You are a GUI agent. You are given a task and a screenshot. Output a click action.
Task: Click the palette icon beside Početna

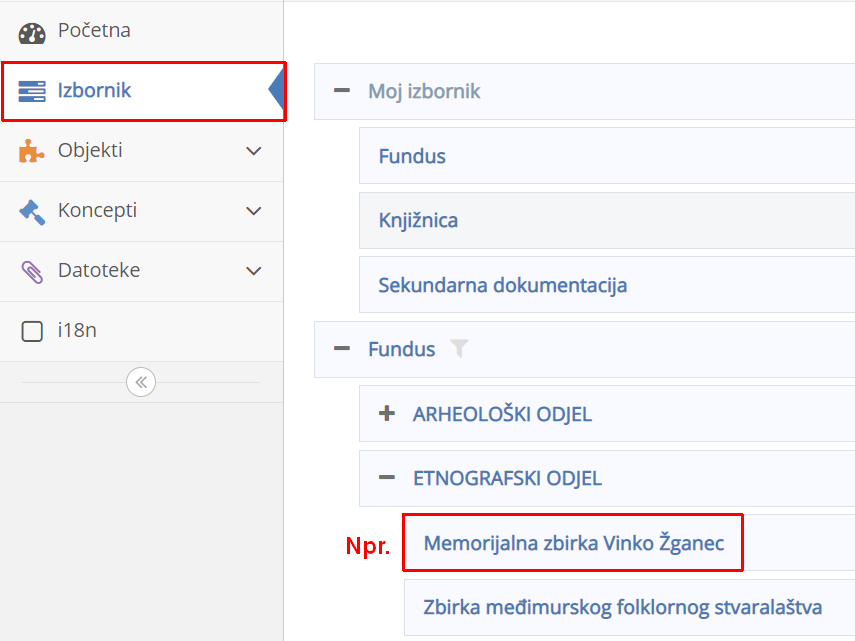[32, 30]
